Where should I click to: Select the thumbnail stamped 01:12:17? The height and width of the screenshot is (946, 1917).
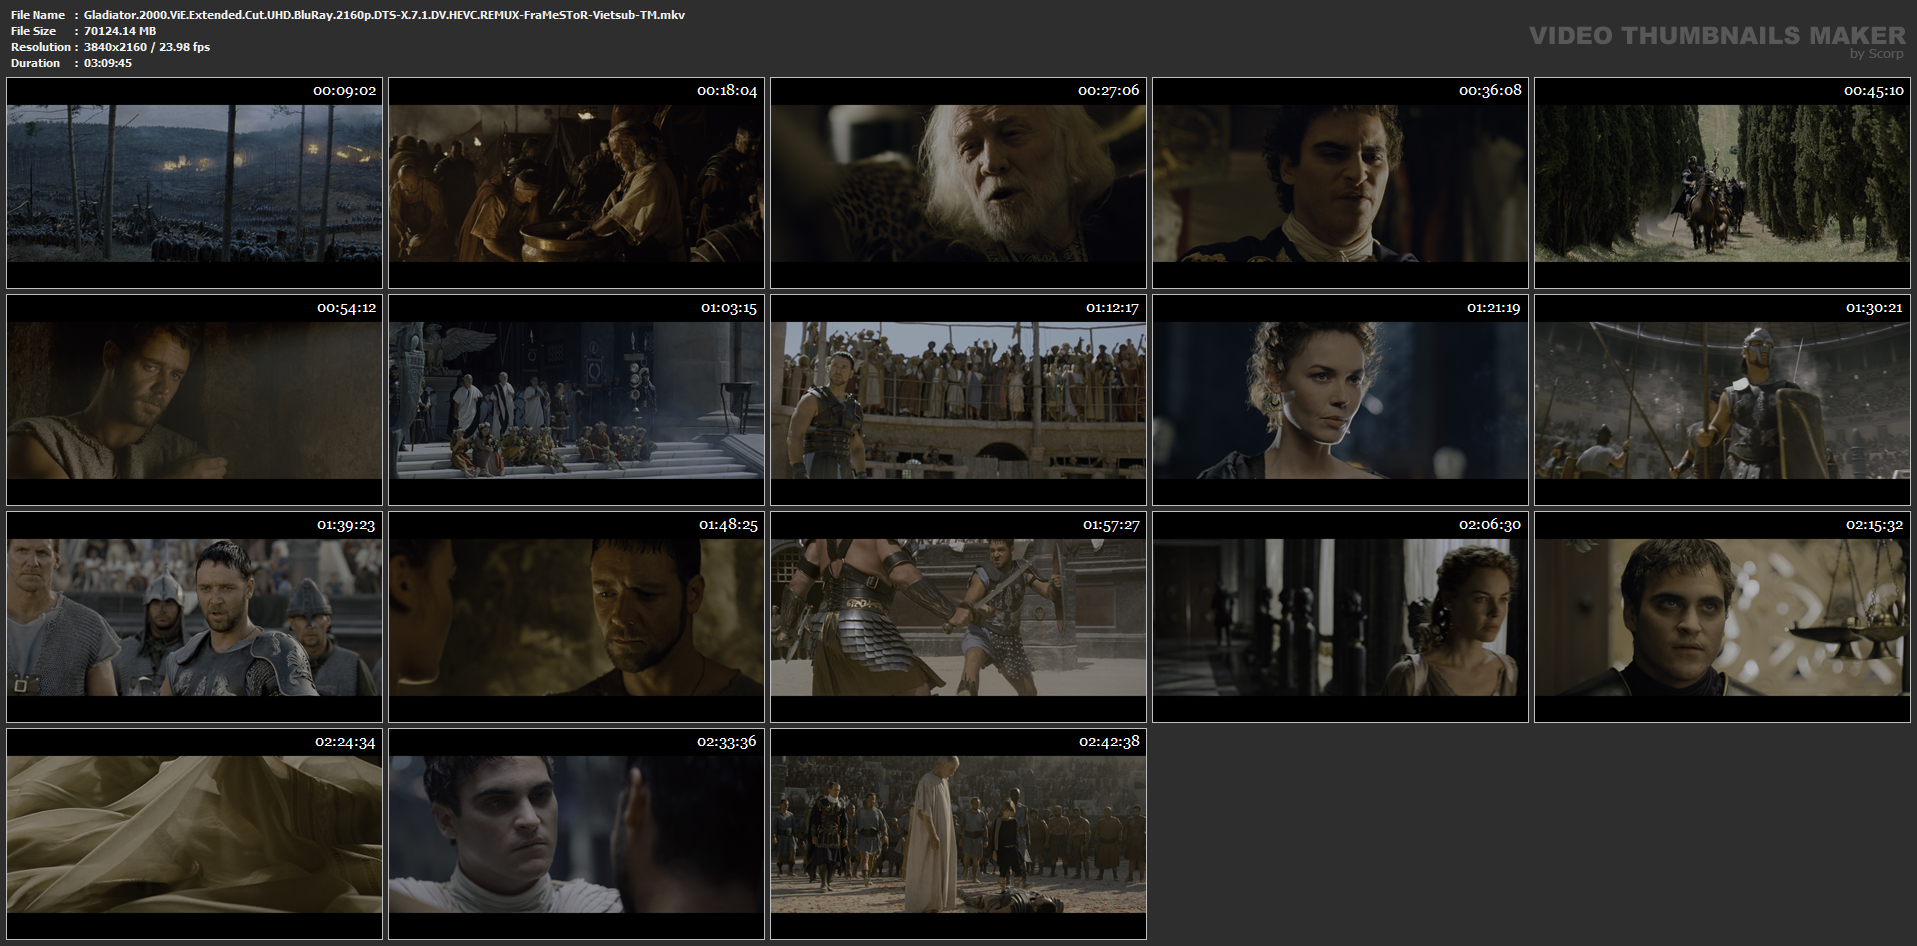click(x=958, y=400)
